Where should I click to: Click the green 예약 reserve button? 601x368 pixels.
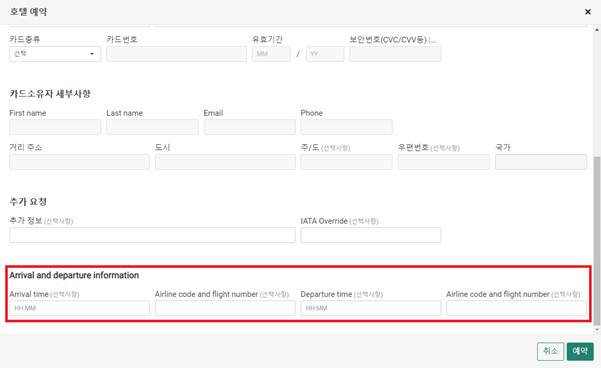pyautogui.click(x=580, y=351)
